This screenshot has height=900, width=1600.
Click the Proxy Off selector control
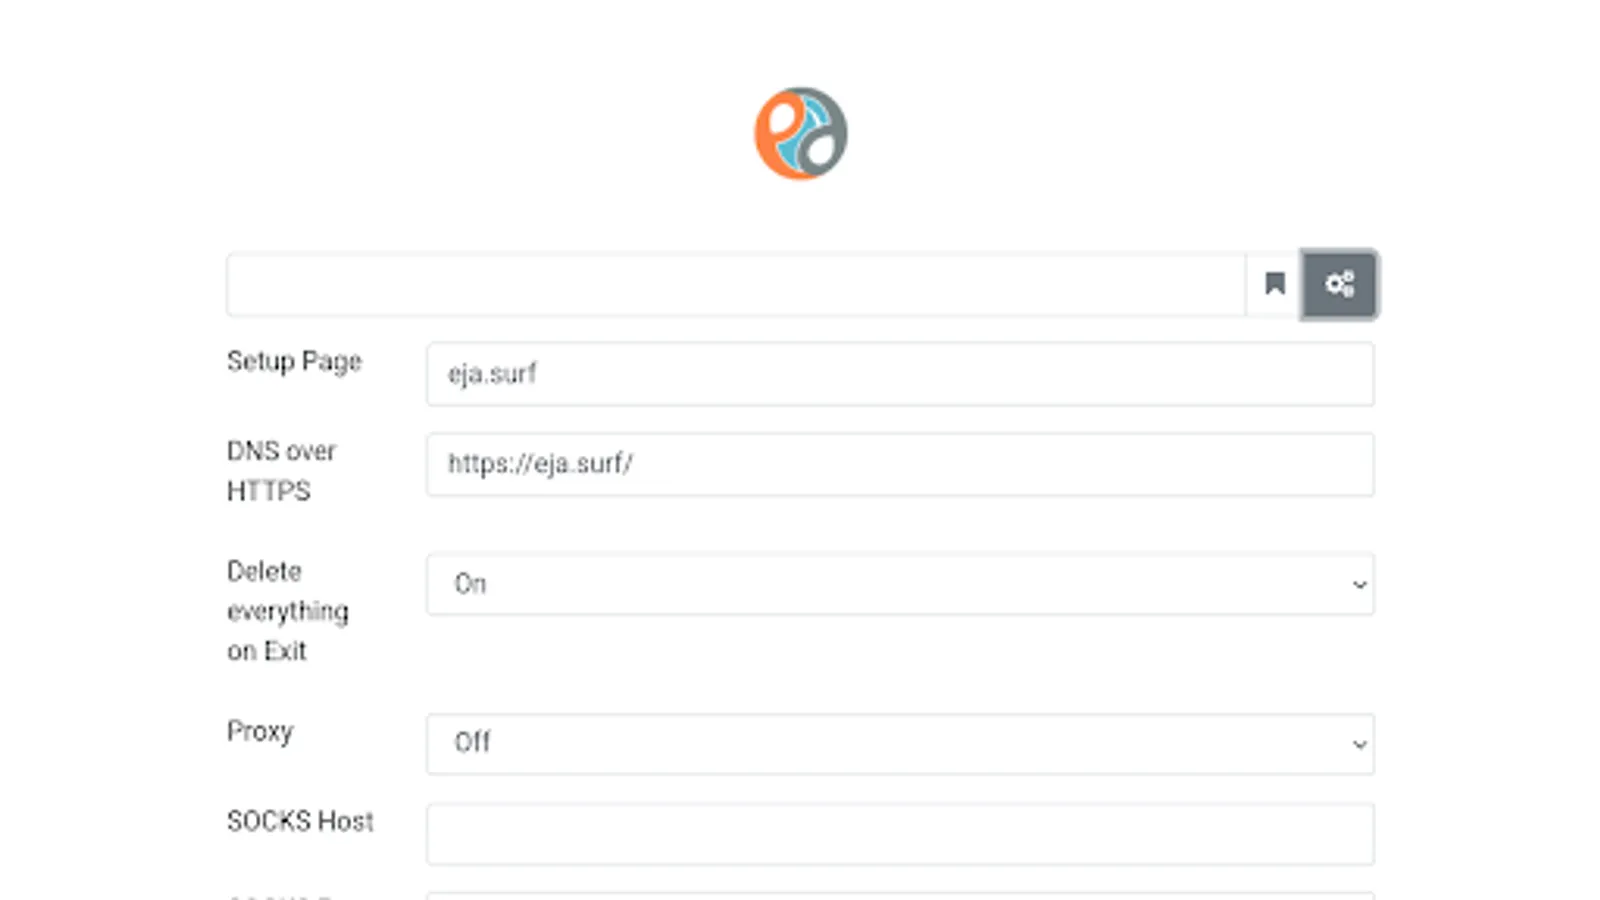click(900, 744)
